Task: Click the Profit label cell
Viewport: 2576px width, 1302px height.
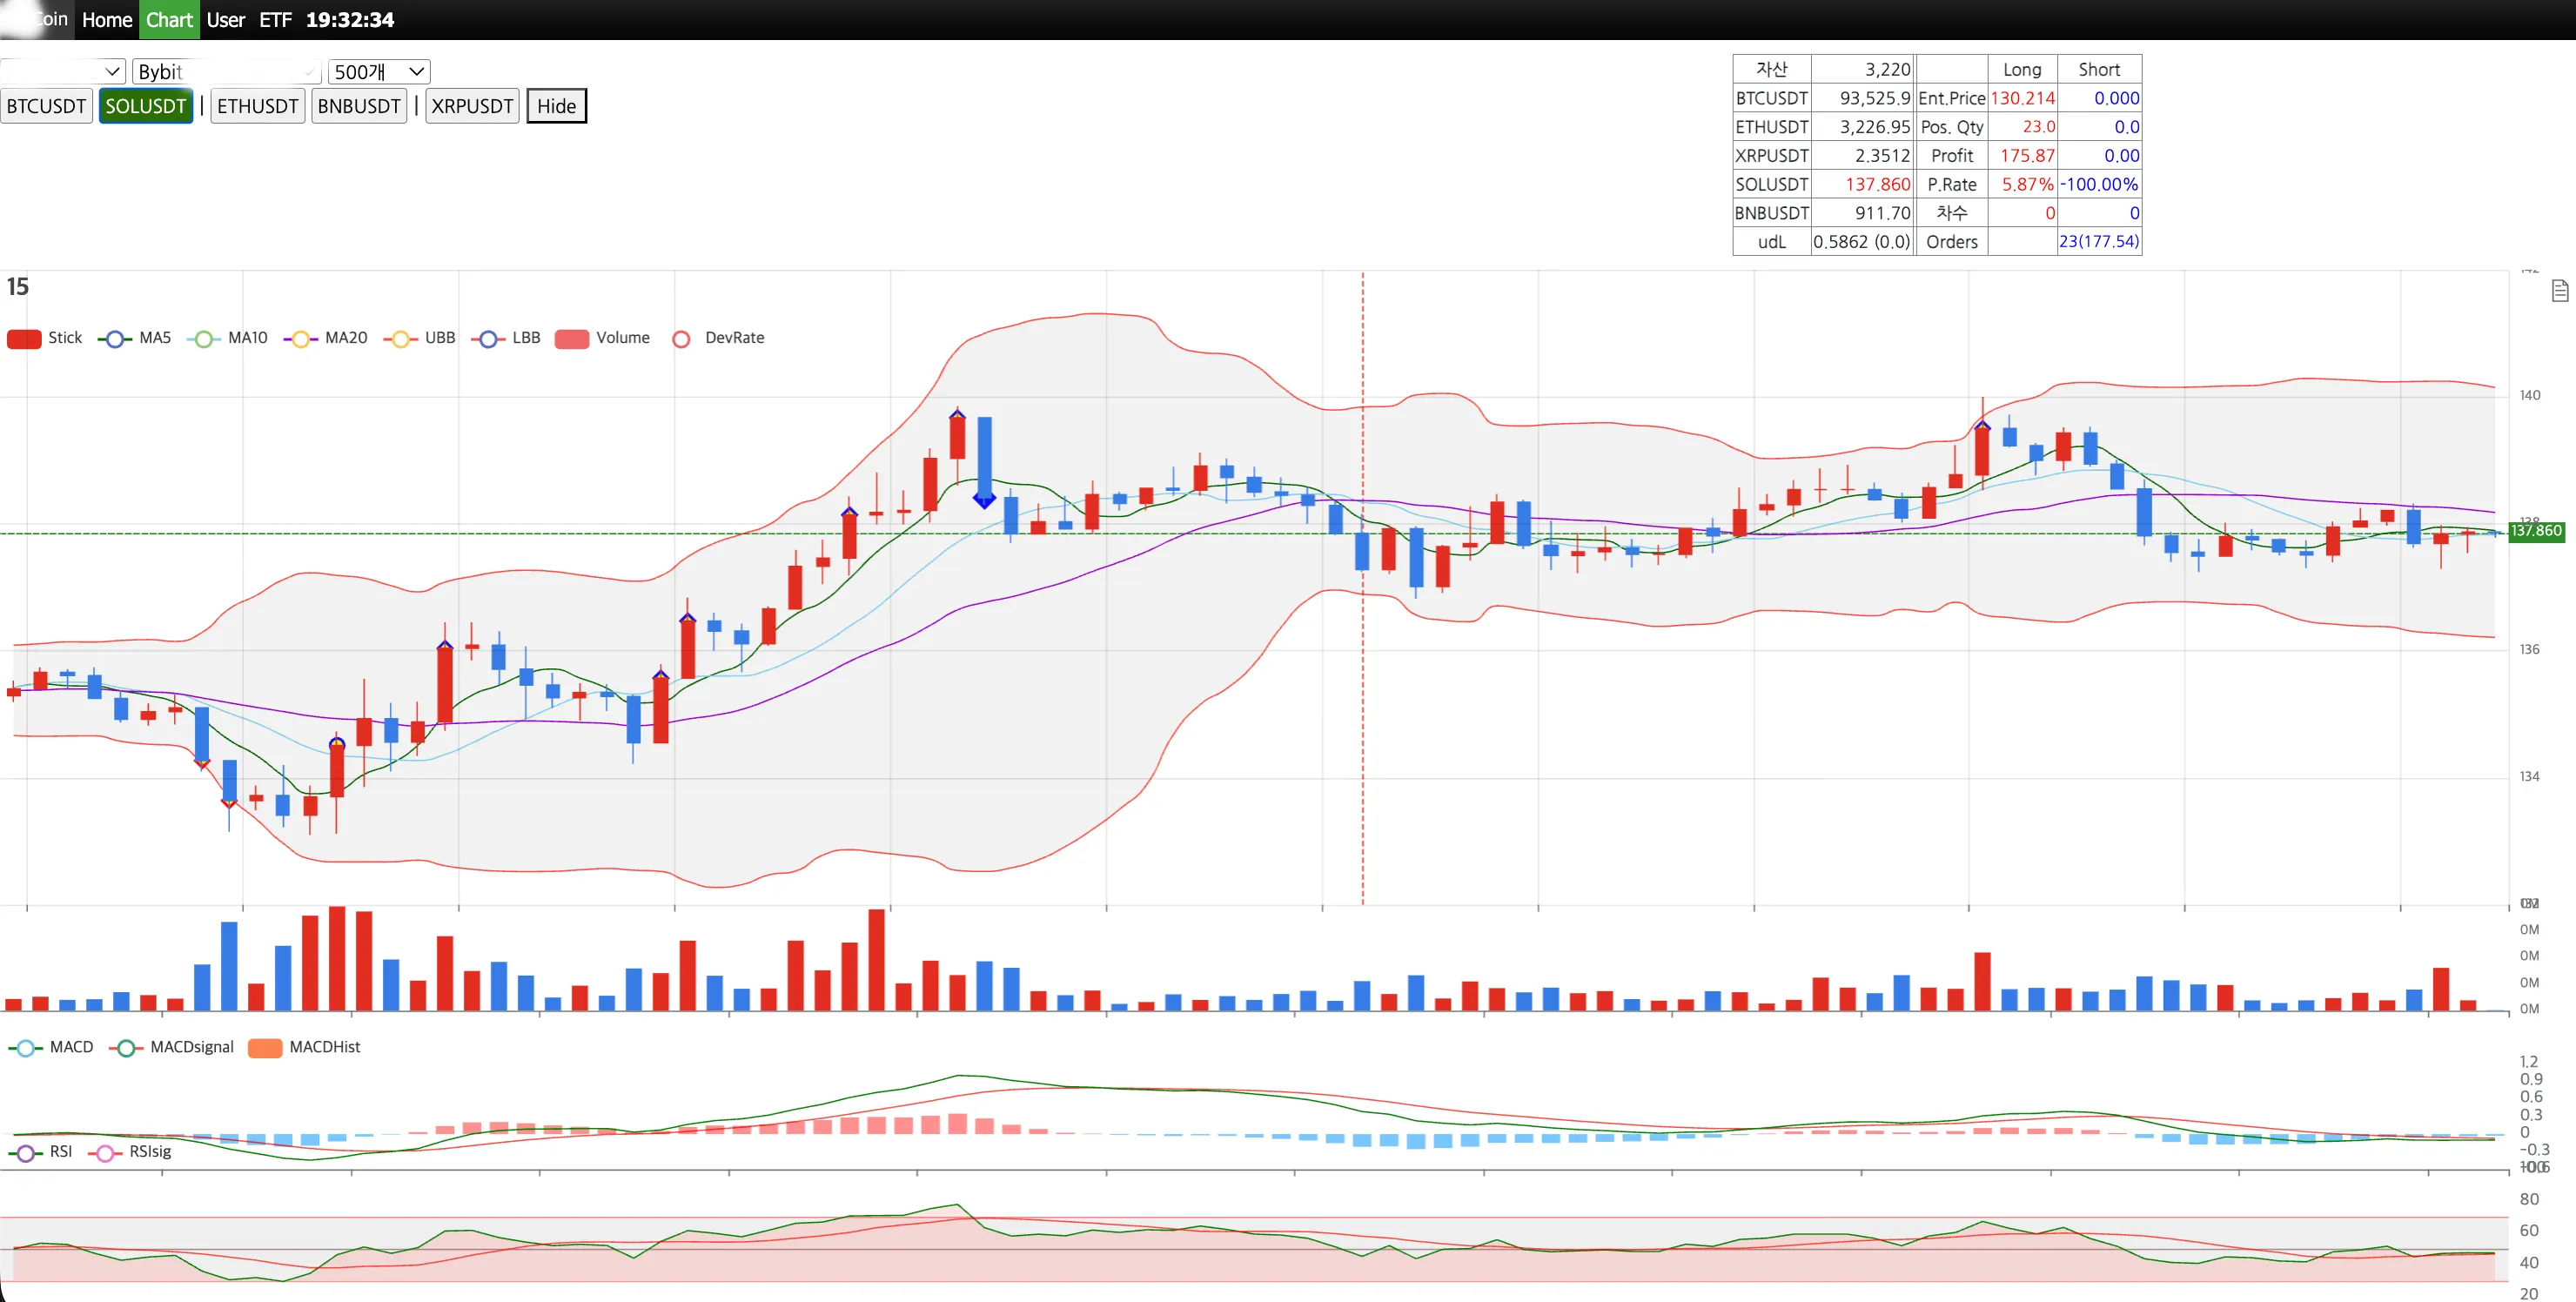Action: pos(1952,155)
